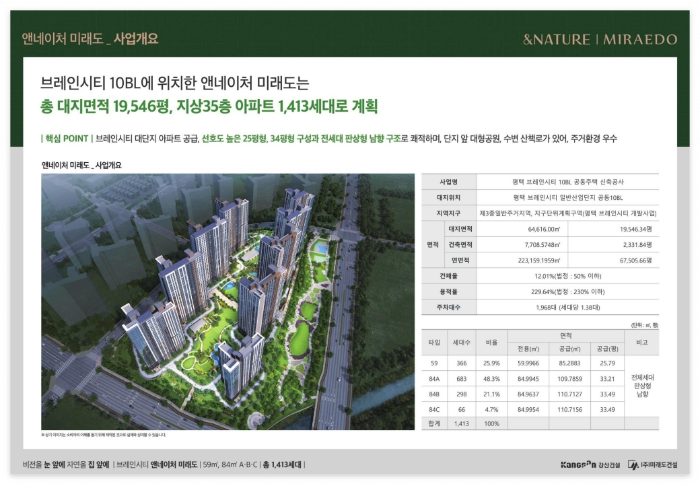
Task: Click '평택 브레인시티 일반산업단지 공동10BL' cell
Action: 567,197
